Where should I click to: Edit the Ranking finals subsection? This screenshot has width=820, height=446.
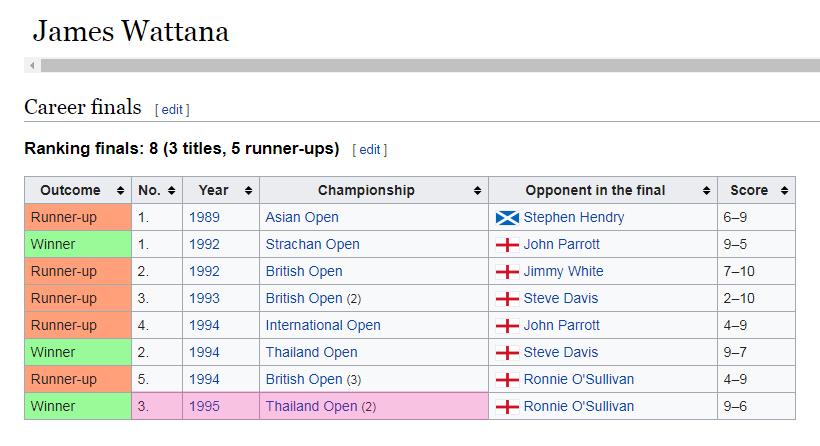click(370, 149)
